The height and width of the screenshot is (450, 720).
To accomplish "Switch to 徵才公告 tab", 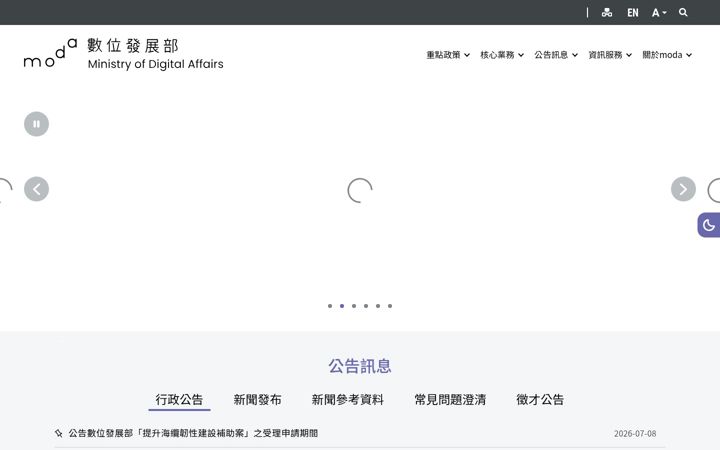I will click(x=540, y=400).
